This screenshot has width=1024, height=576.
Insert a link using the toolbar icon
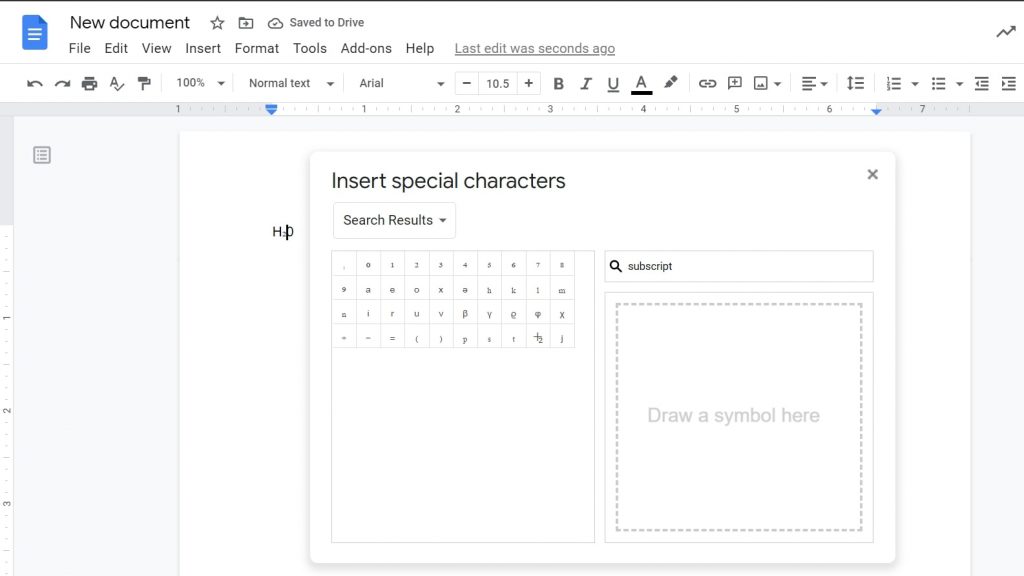click(708, 83)
